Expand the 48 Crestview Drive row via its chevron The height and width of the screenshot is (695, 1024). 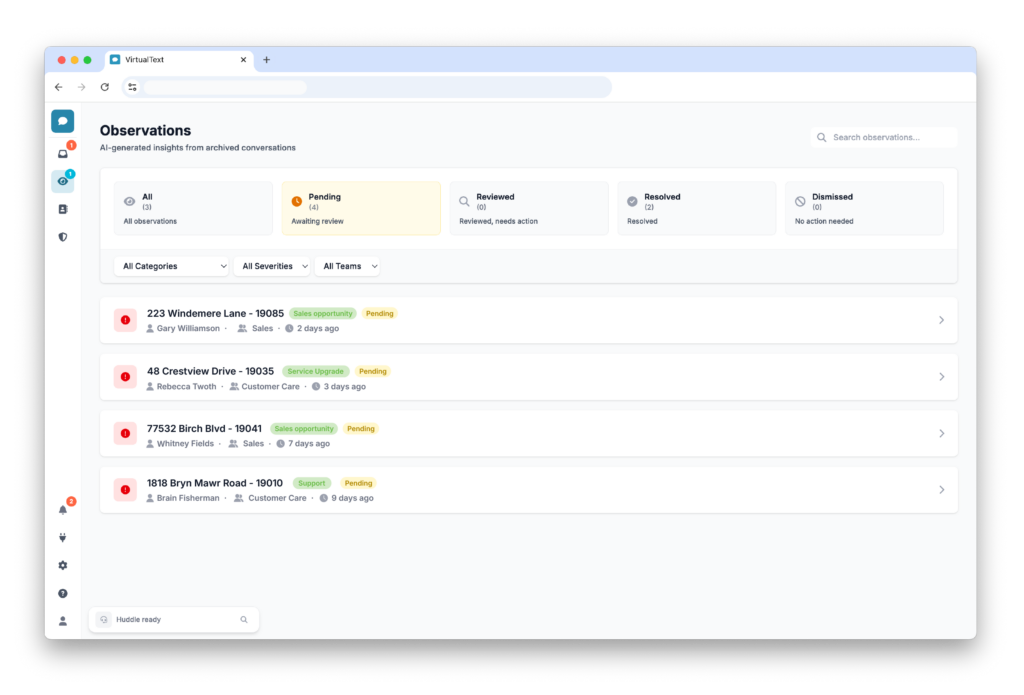941,376
